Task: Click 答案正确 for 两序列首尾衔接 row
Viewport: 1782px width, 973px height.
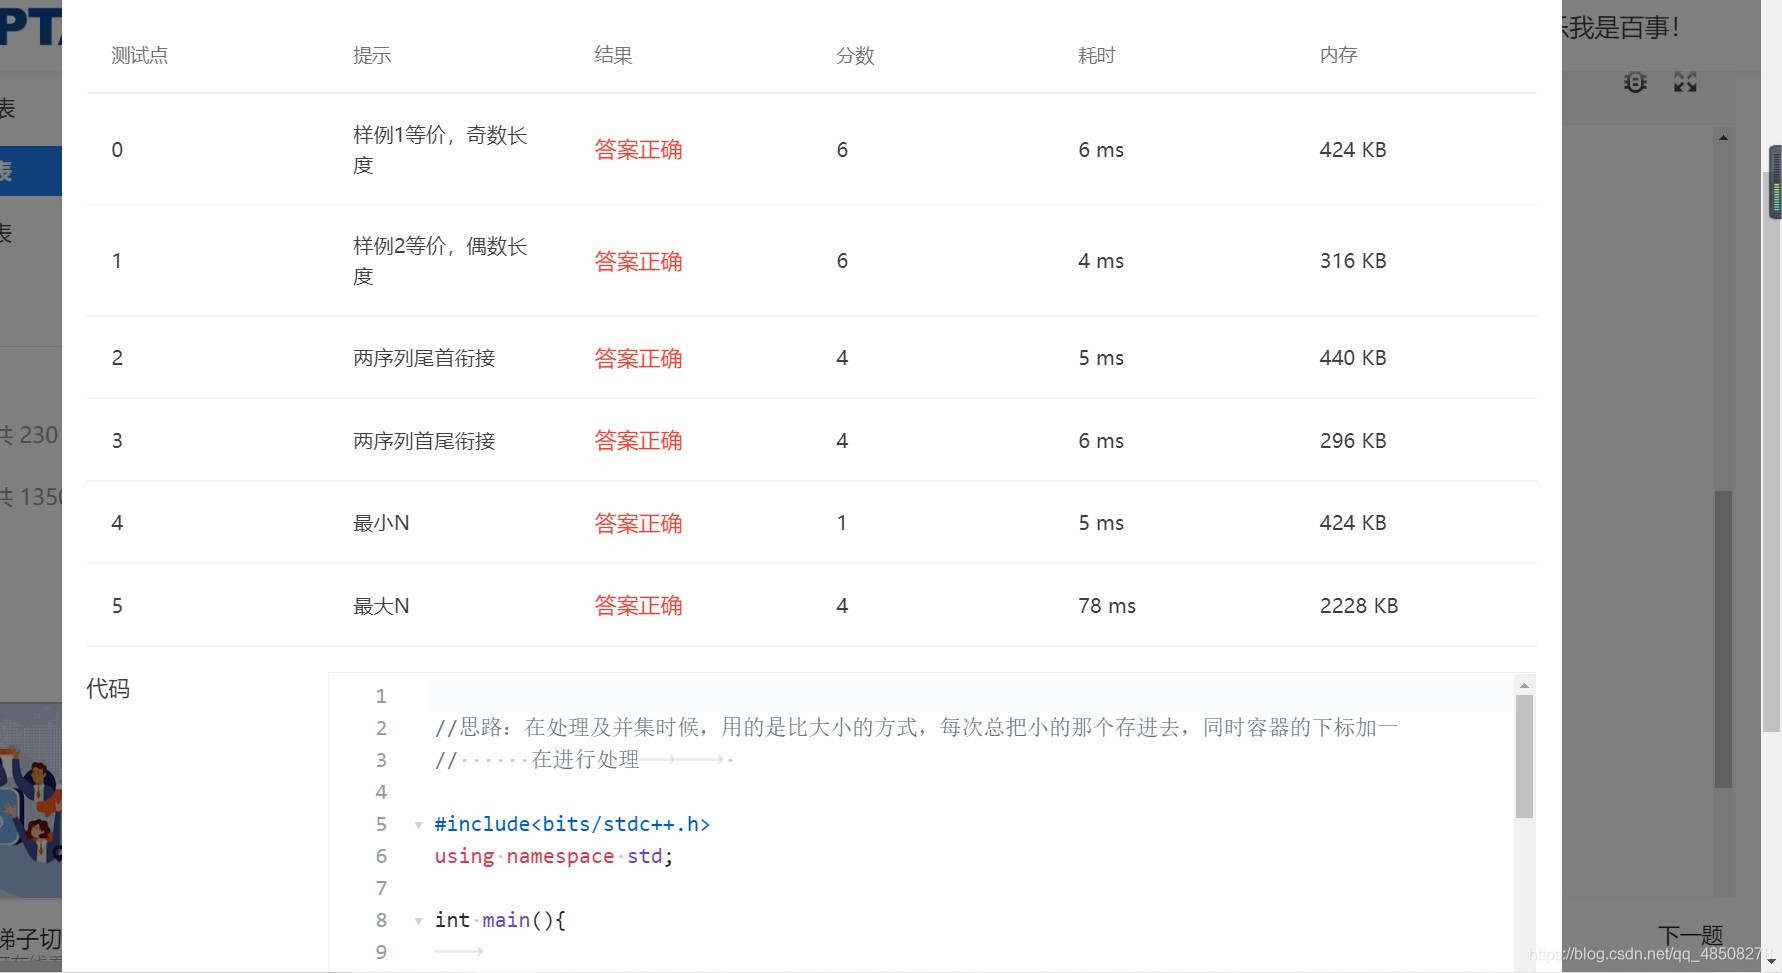Action: click(638, 440)
